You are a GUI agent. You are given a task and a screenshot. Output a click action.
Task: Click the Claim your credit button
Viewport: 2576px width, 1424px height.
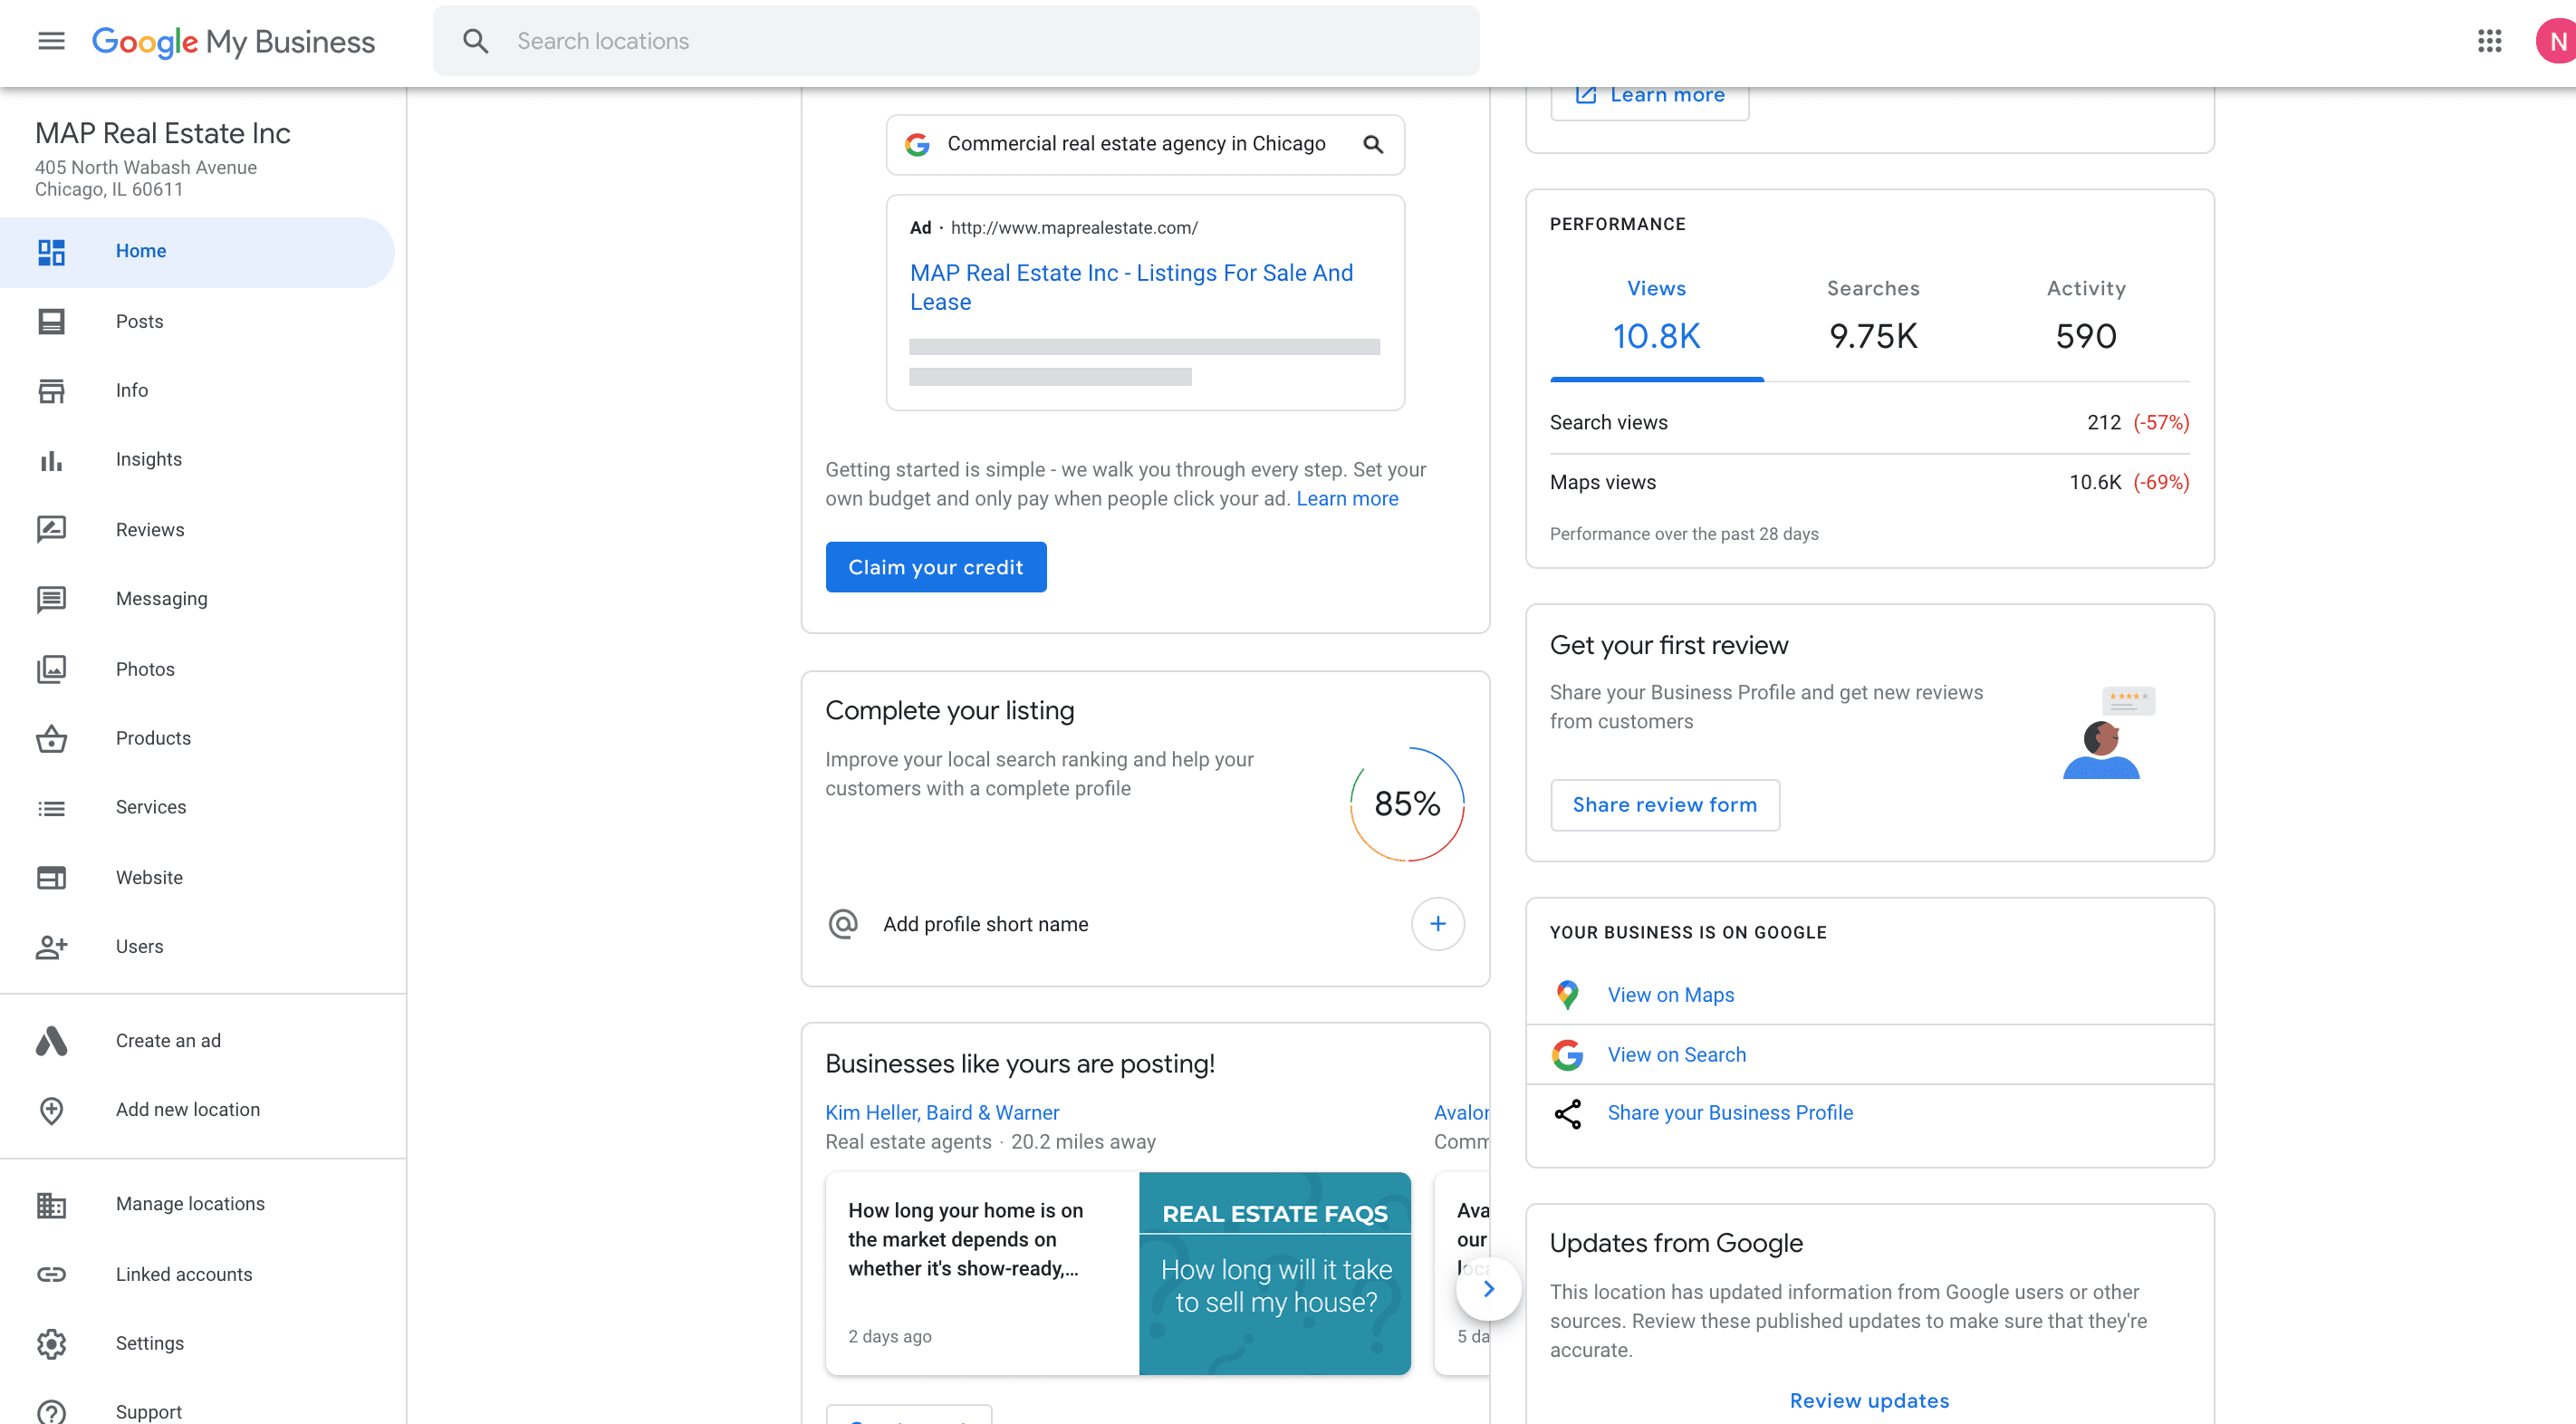point(935,567)
